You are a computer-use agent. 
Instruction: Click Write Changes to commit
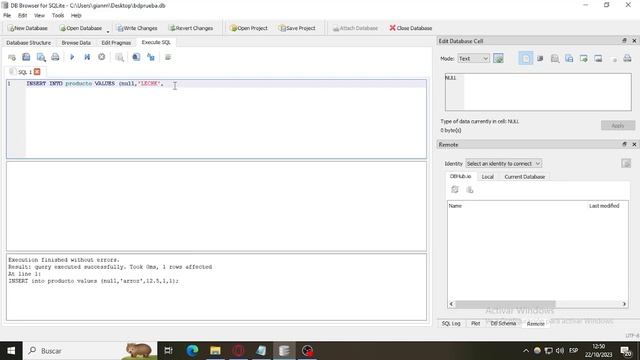[137, 28]
